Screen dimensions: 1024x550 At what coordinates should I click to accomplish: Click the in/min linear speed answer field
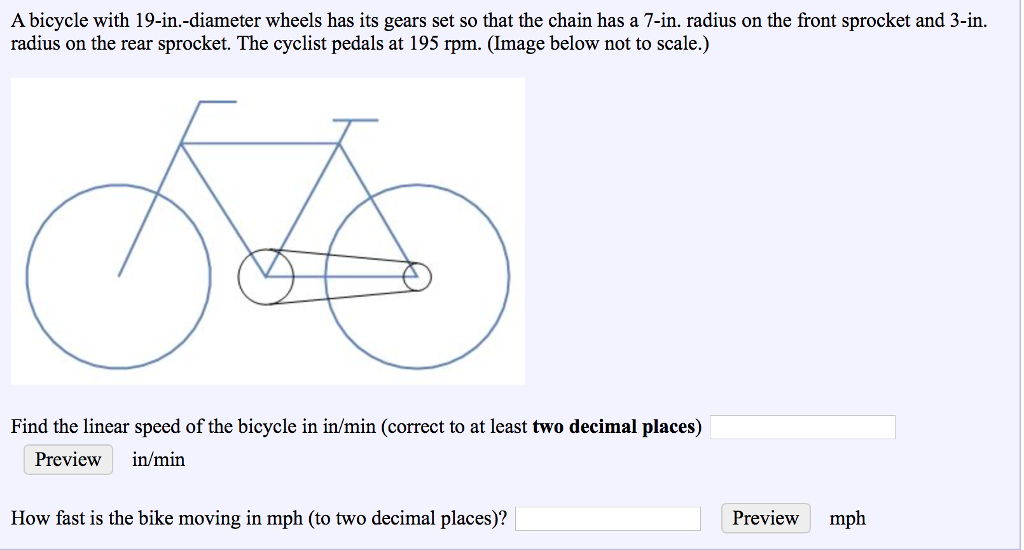pos(803,428)
